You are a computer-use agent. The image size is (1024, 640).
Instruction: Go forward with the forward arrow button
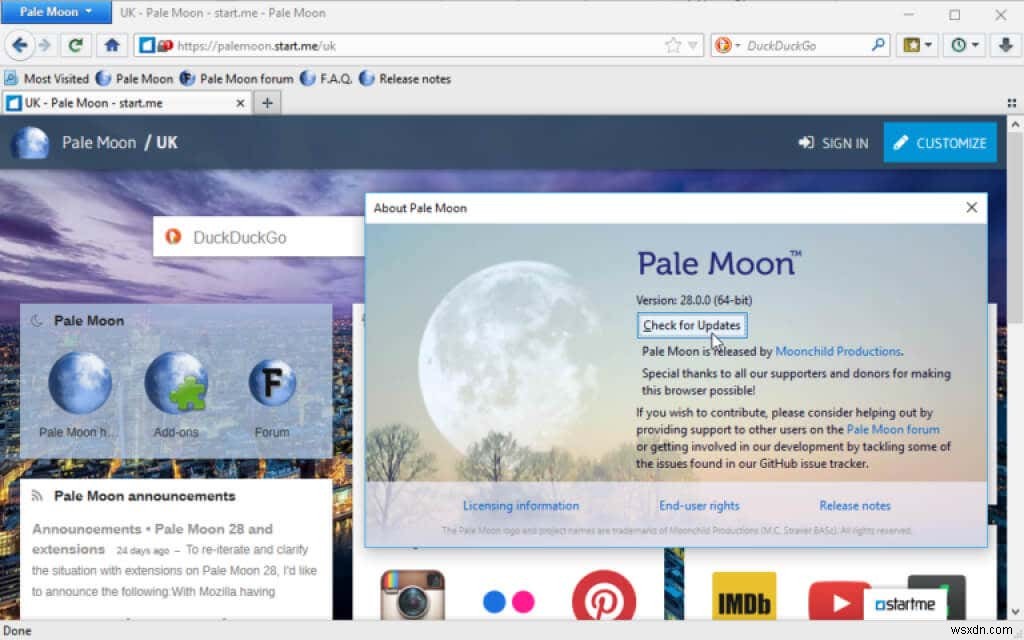pos(44,45)
